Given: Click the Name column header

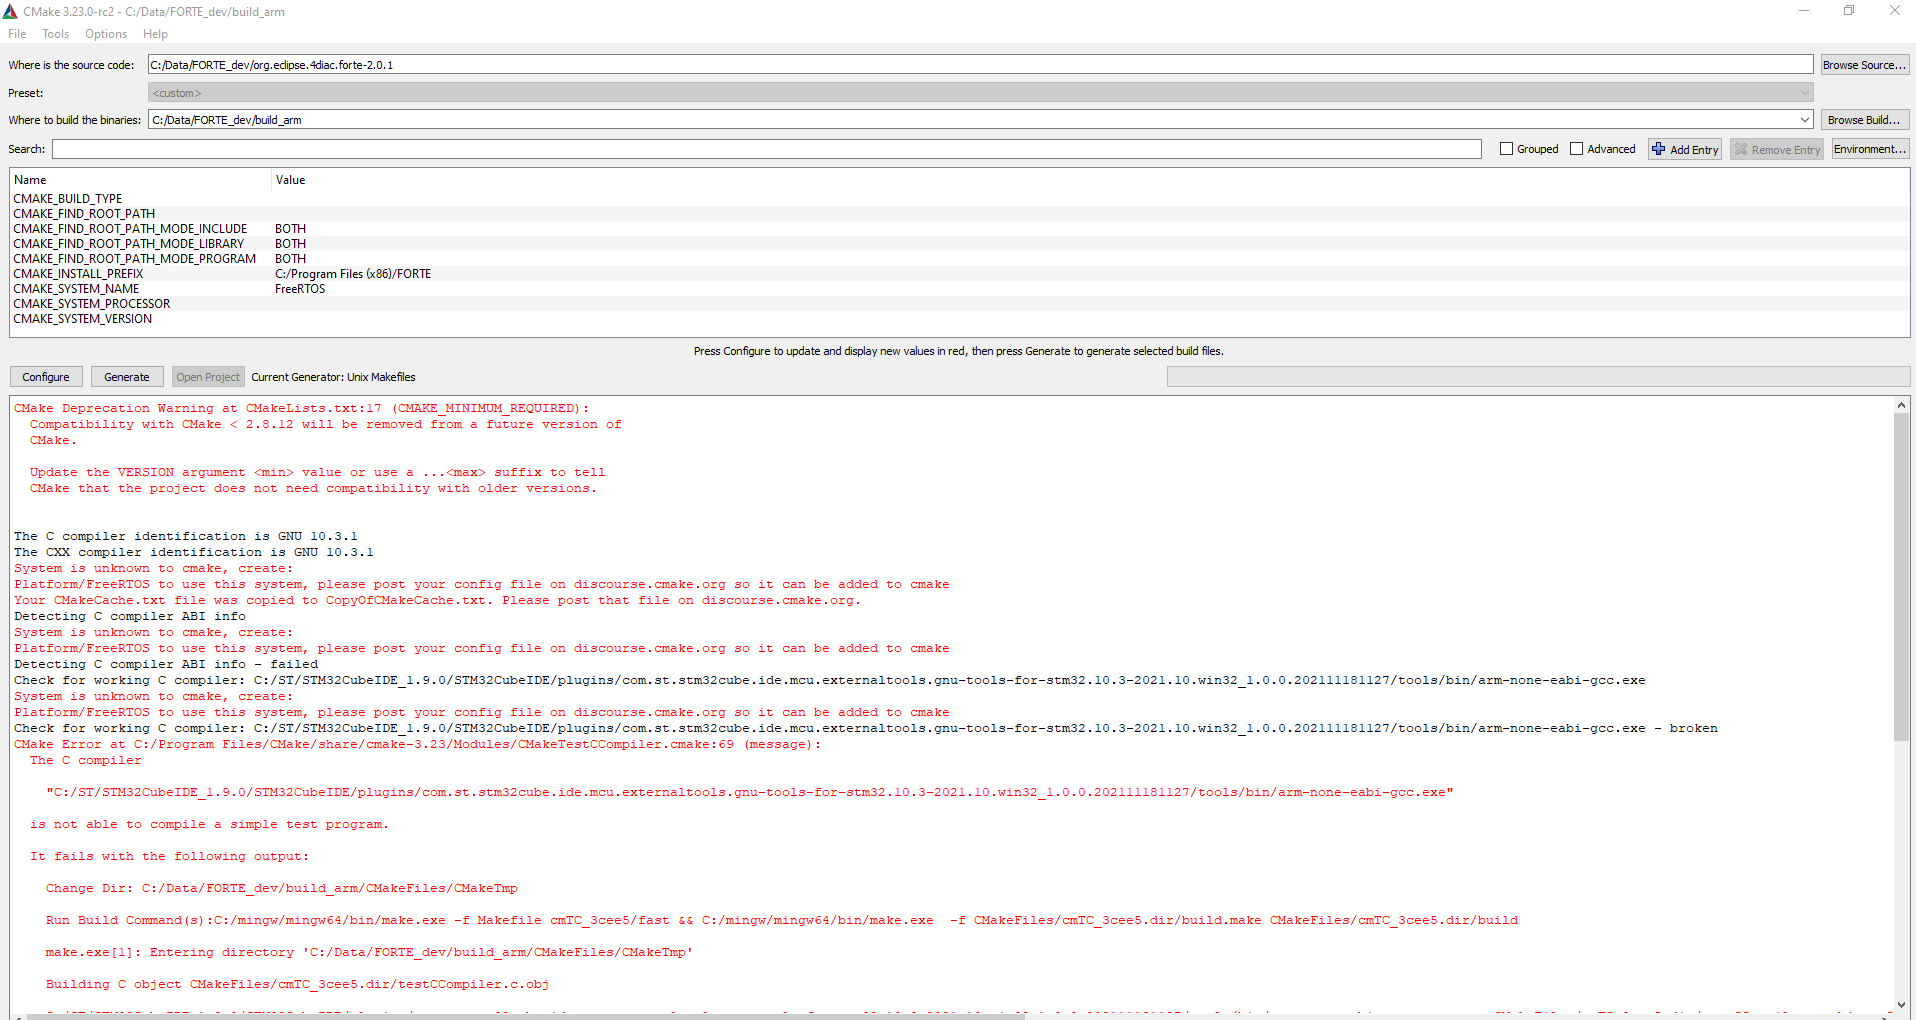Looking at the screenshot, I should click(141, 180).
